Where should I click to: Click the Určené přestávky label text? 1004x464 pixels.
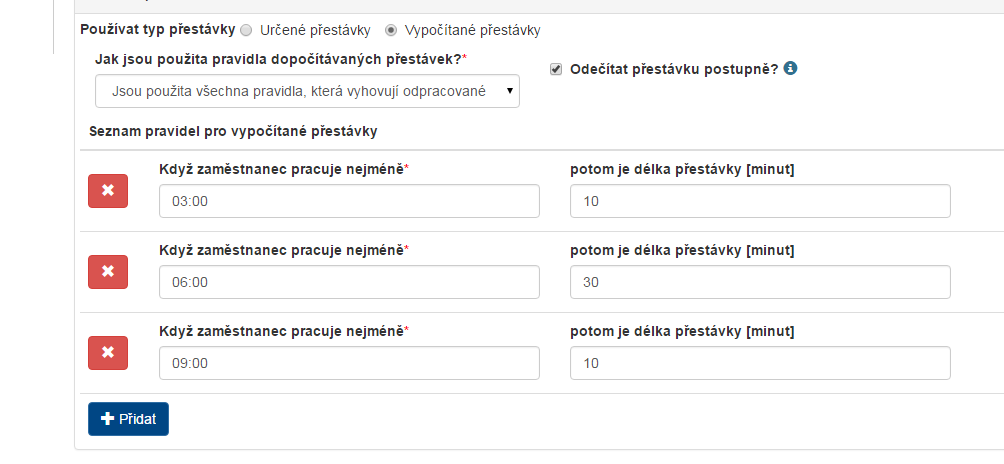316,31
